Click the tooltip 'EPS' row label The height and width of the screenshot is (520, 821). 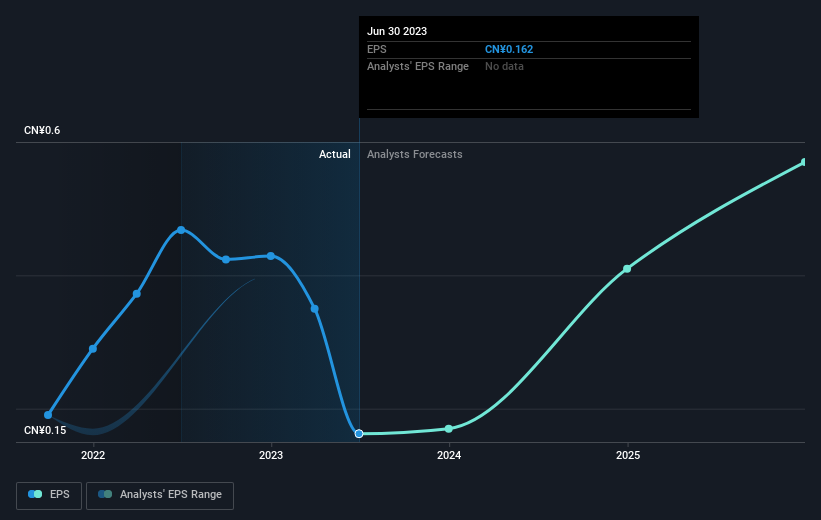[x=376, y=49]
